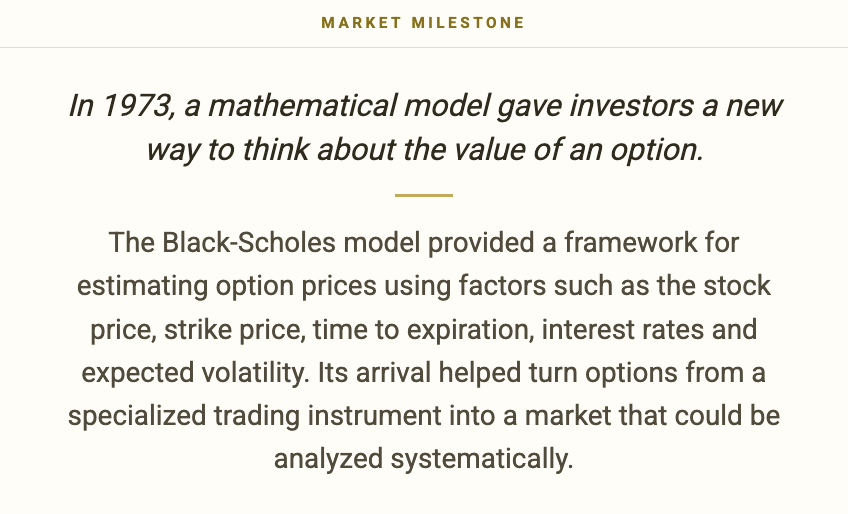Click the words "mathematical model" in the headline
The height and width of the screenshot is (514, 848).
(x=349, y=105)
